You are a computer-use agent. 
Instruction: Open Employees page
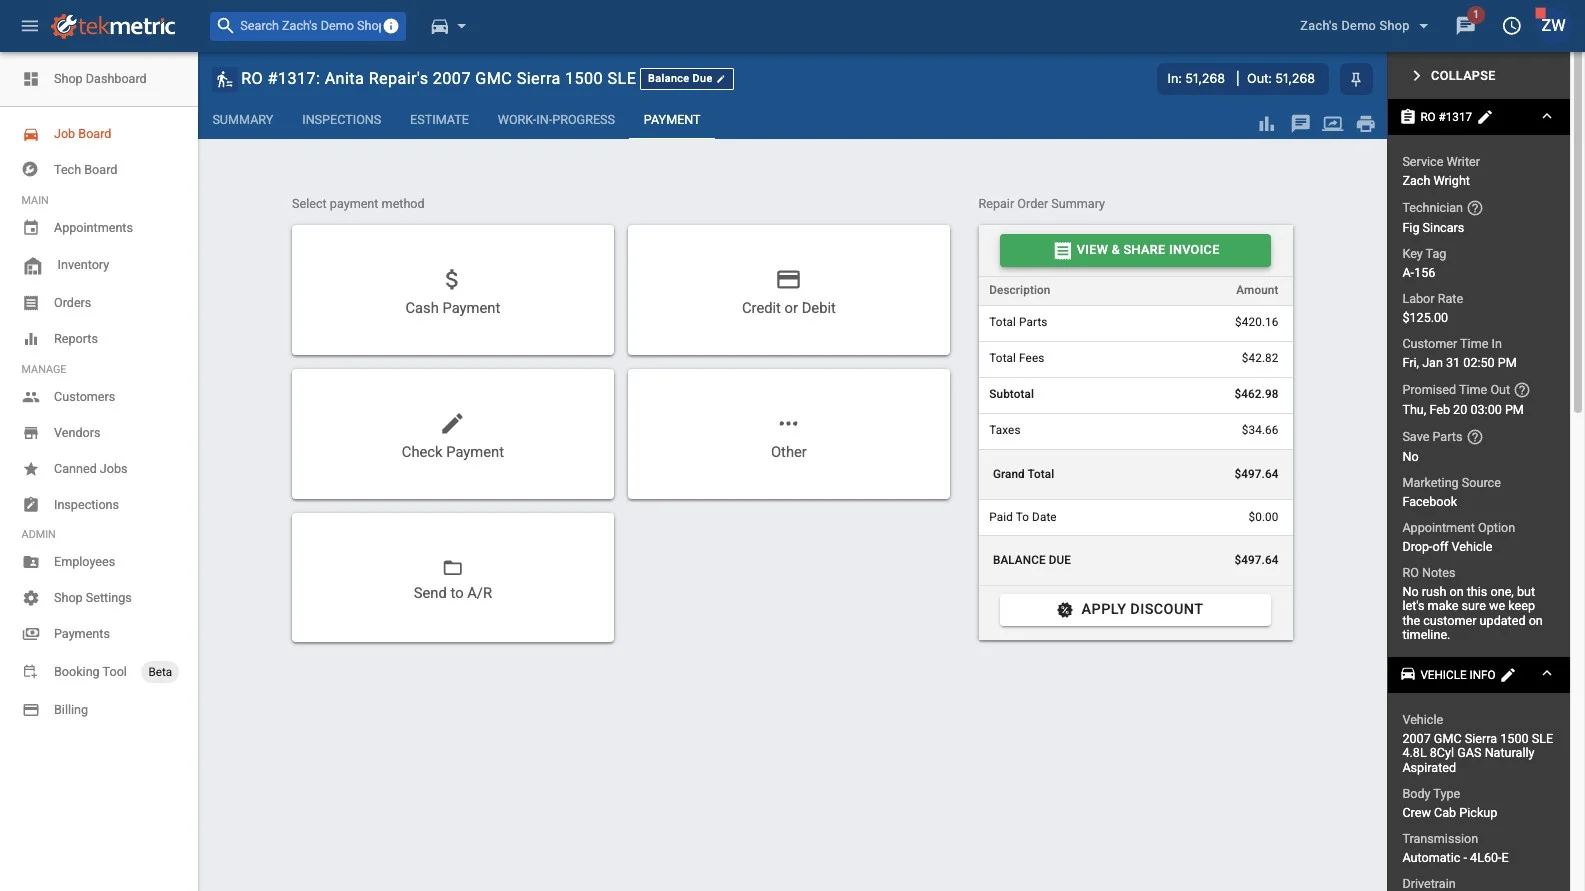coord(99,562)
